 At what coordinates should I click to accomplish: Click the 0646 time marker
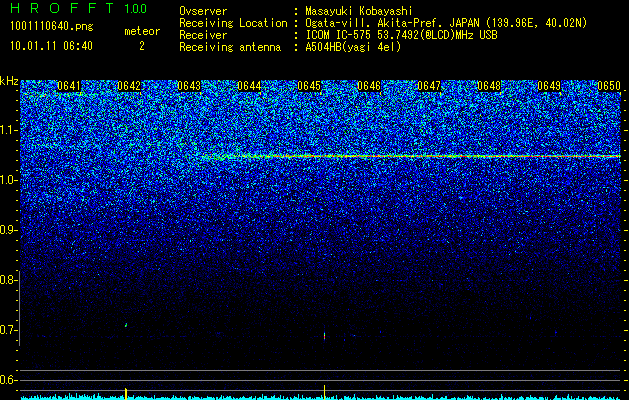point(369,86)
